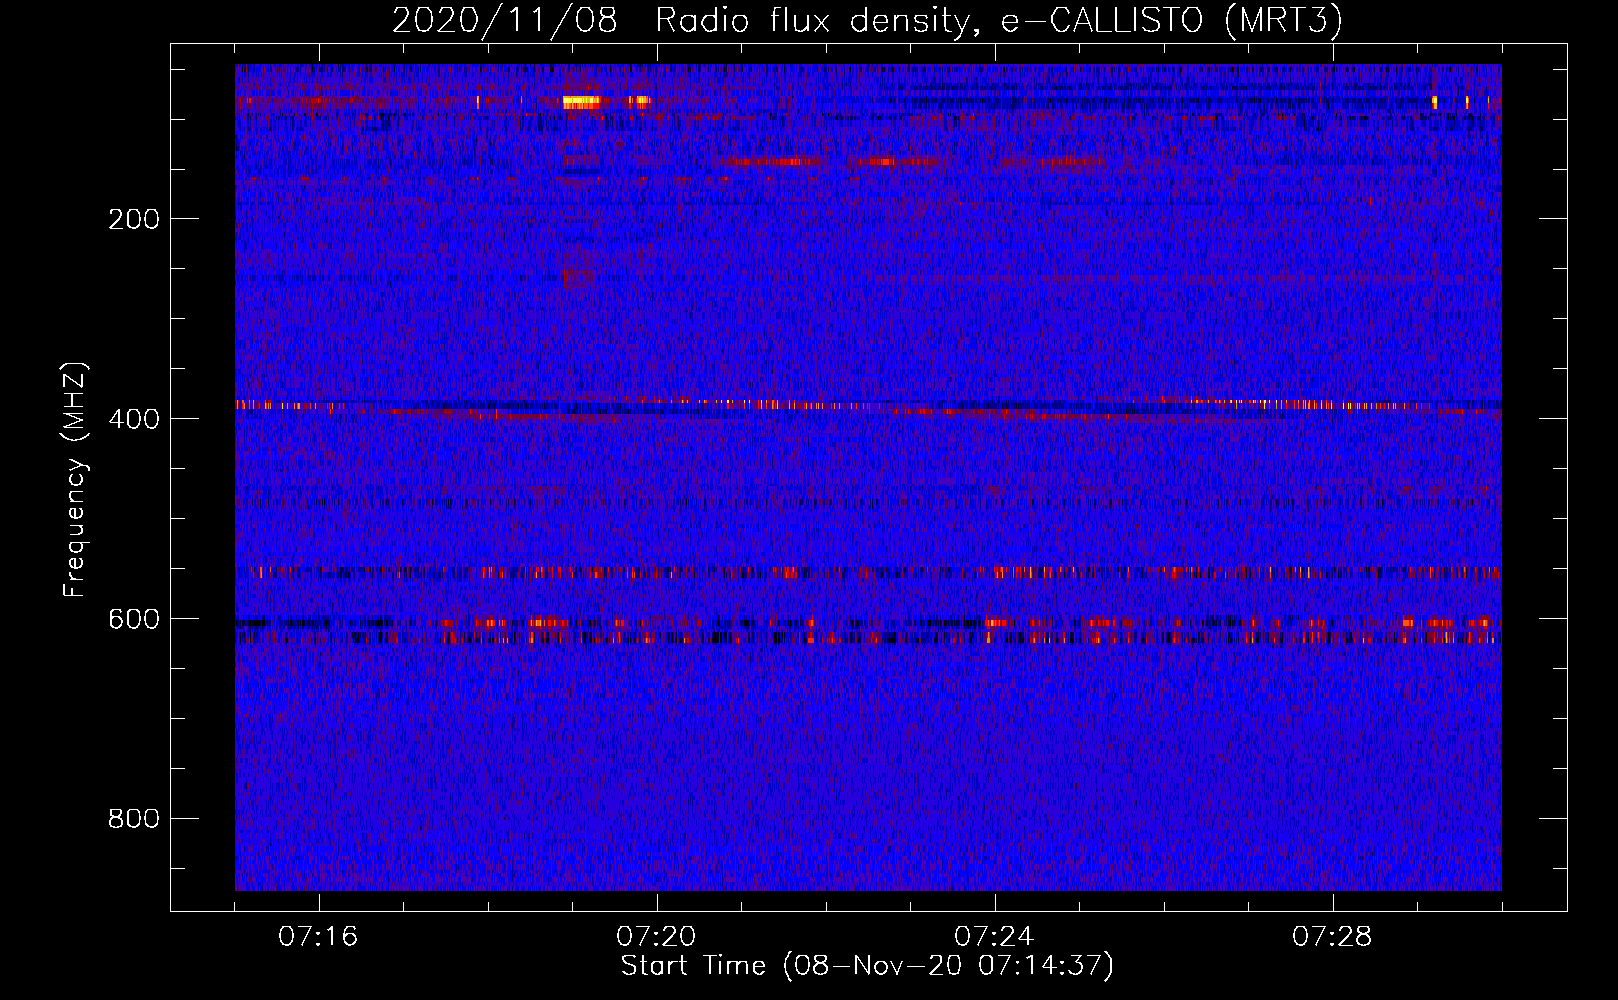
Task: Click the 800 frequency tick label
Action: 134,819
